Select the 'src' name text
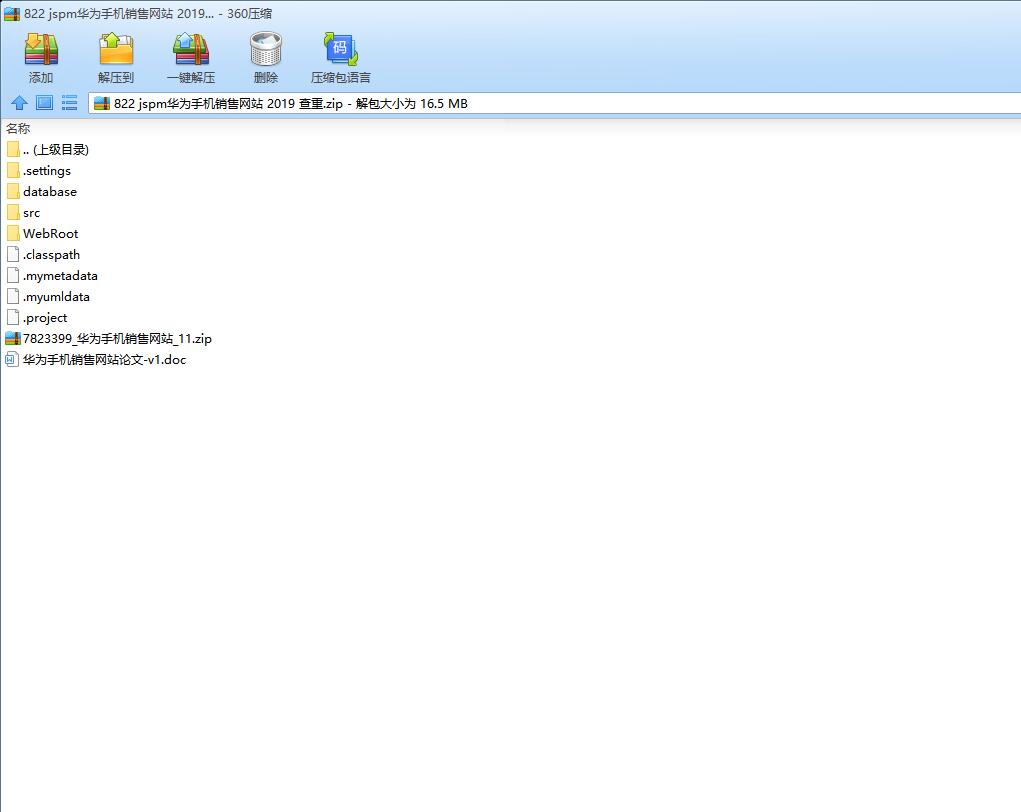Screen dimensions: 1021x812 coord(31,213)
